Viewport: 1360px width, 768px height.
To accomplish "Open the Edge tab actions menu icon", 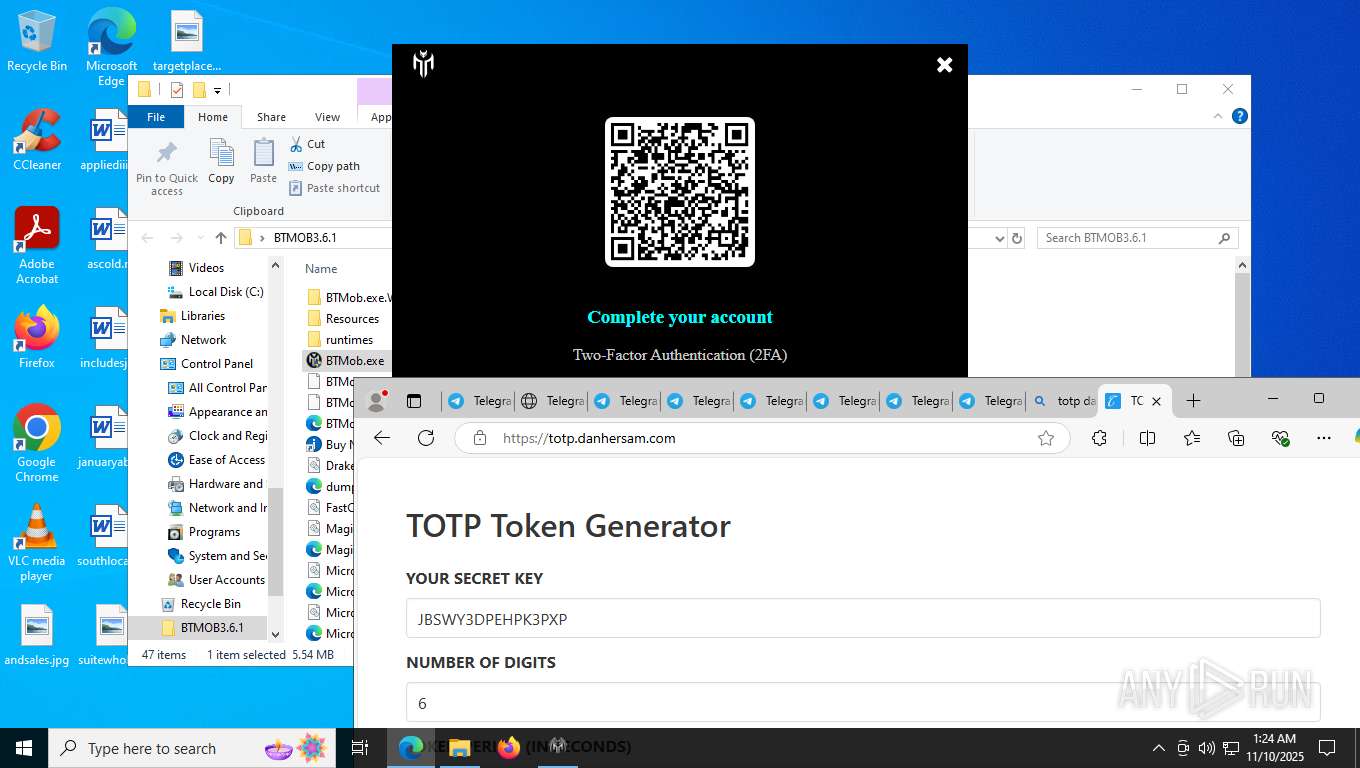I will 414,401.
